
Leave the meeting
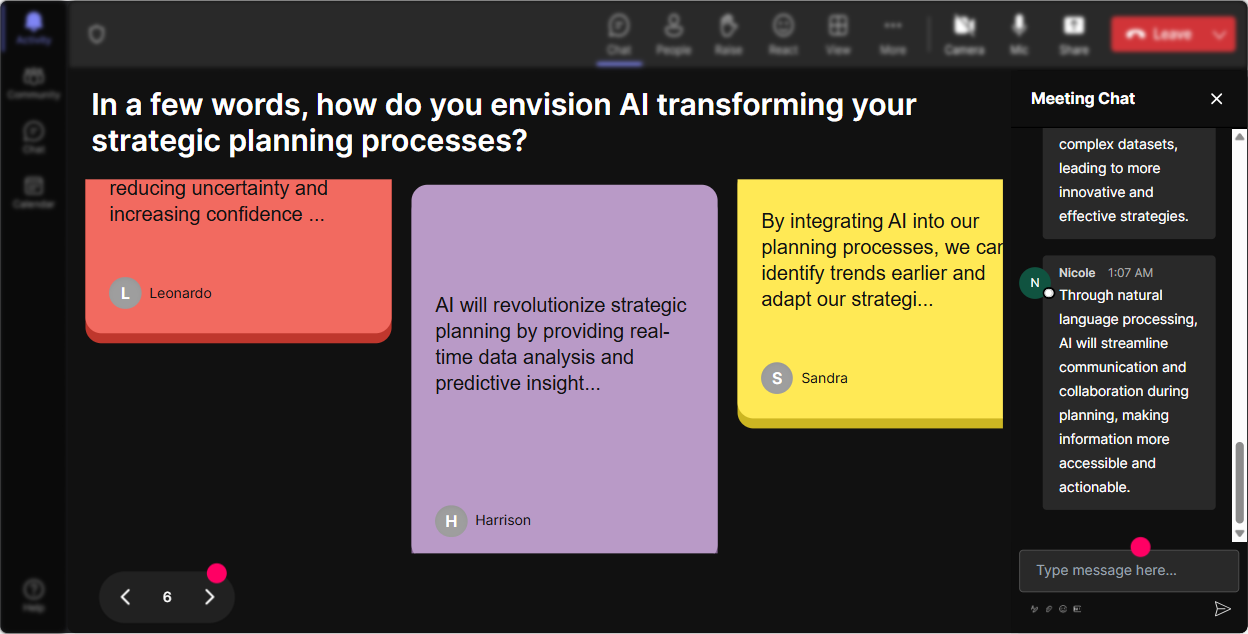[1158, 34]
